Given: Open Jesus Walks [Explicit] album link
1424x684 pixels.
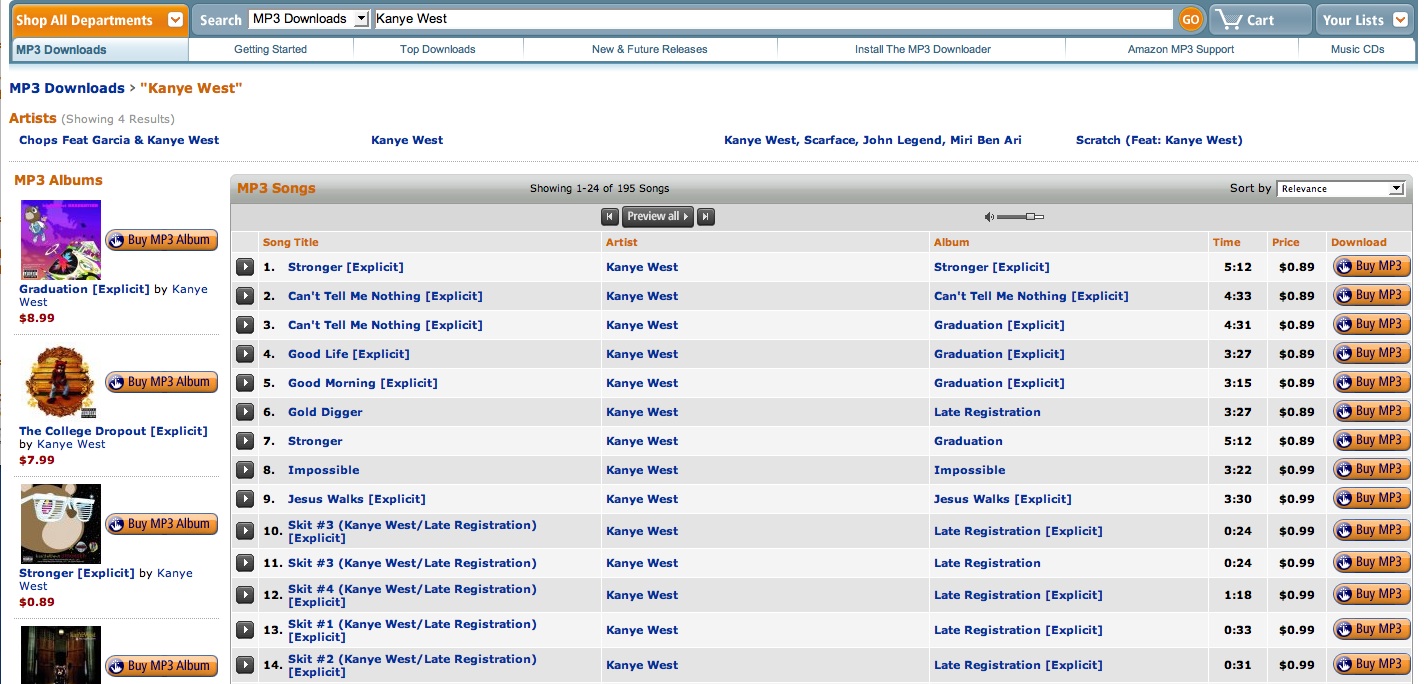Looking at the screenshot, I should [x=1002, y=499].
